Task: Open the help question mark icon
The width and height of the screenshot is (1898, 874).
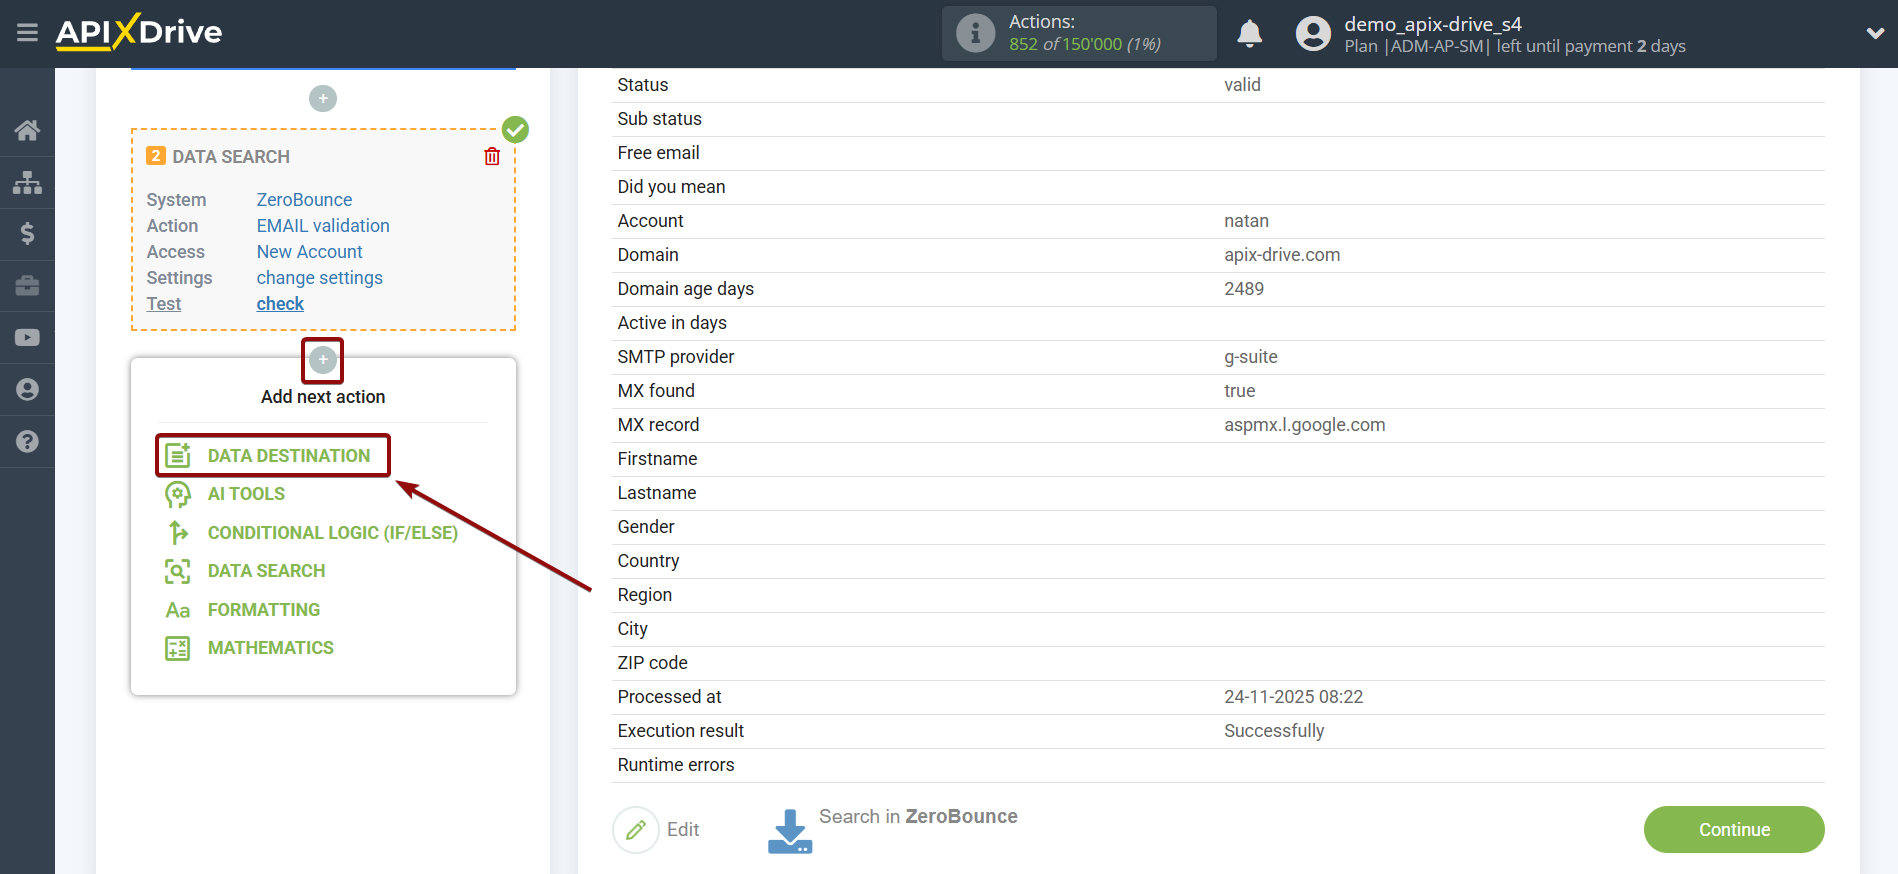Action: [x=27, y=442]
